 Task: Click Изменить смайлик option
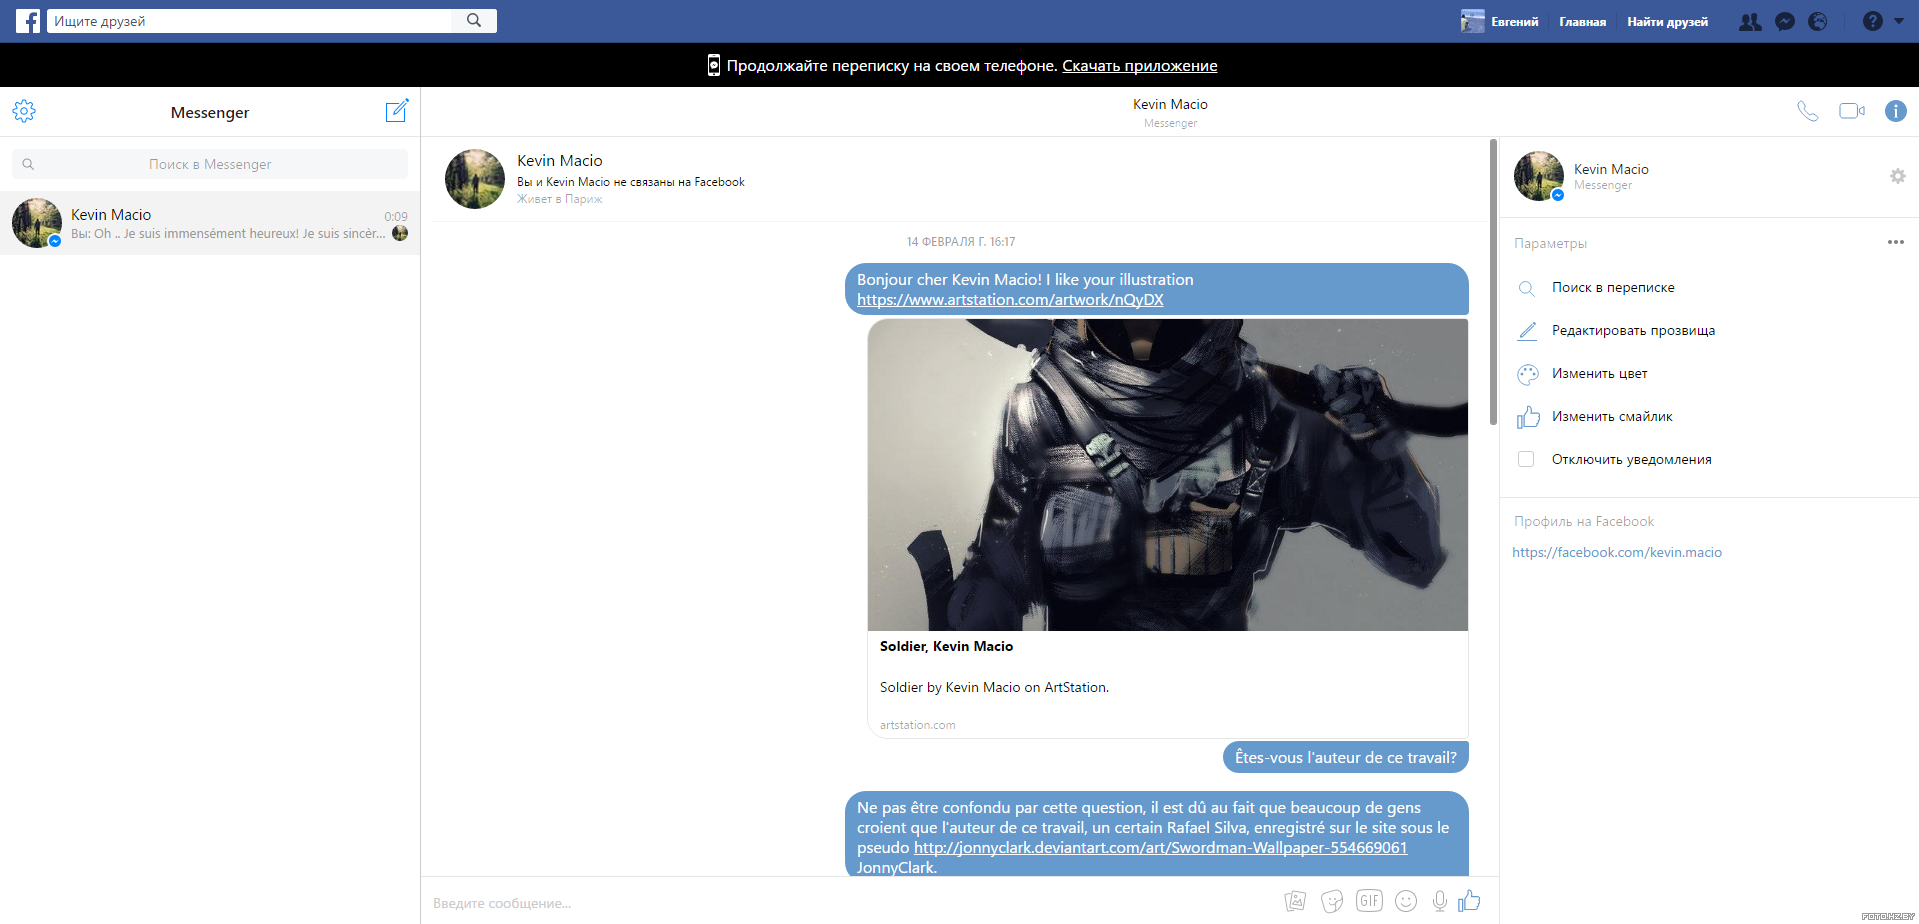(x=1612, y=417)
